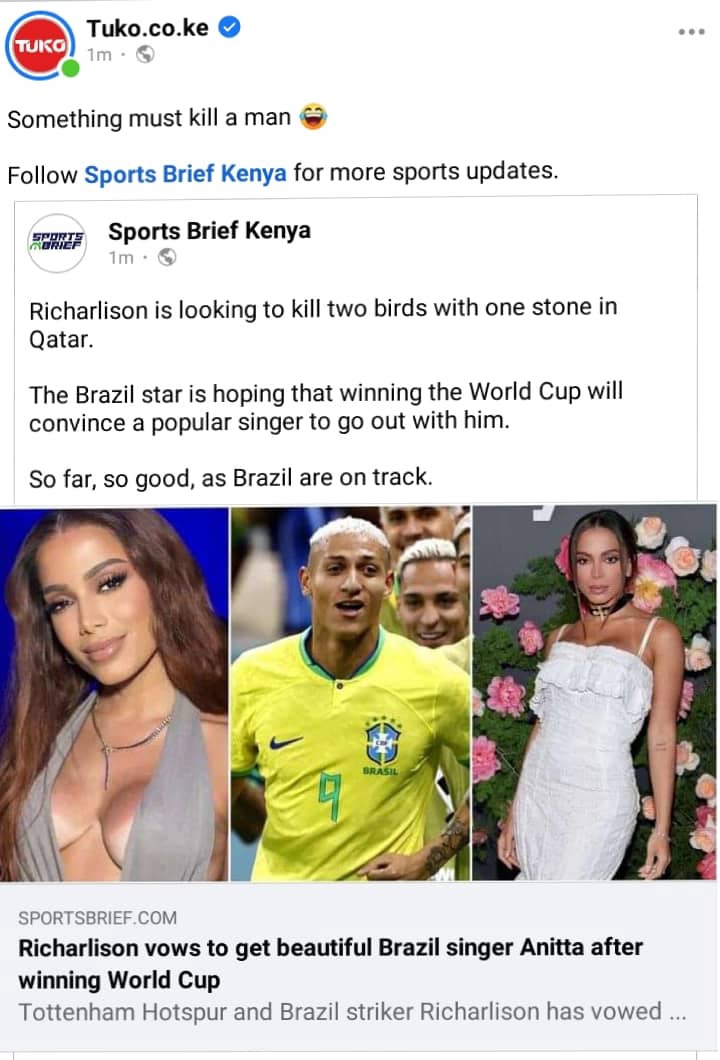View the left photo of woman in grey top
Screen dimensions: 720x1060
point(114,694)
